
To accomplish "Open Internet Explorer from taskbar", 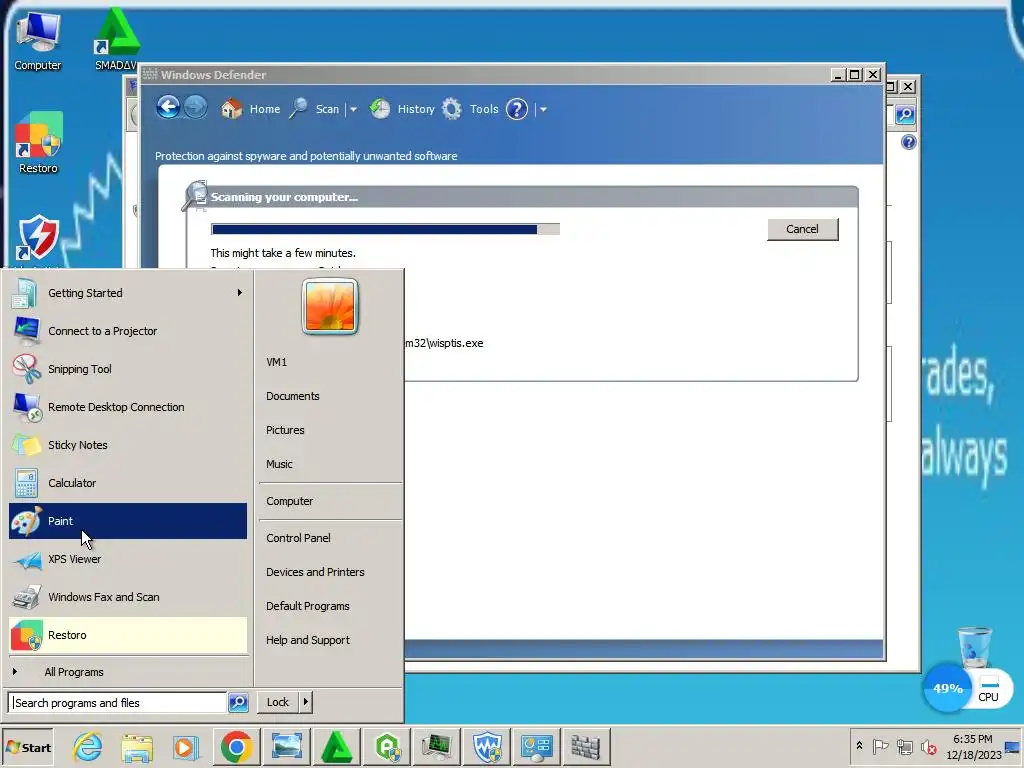I will click(x=88, y=747).
